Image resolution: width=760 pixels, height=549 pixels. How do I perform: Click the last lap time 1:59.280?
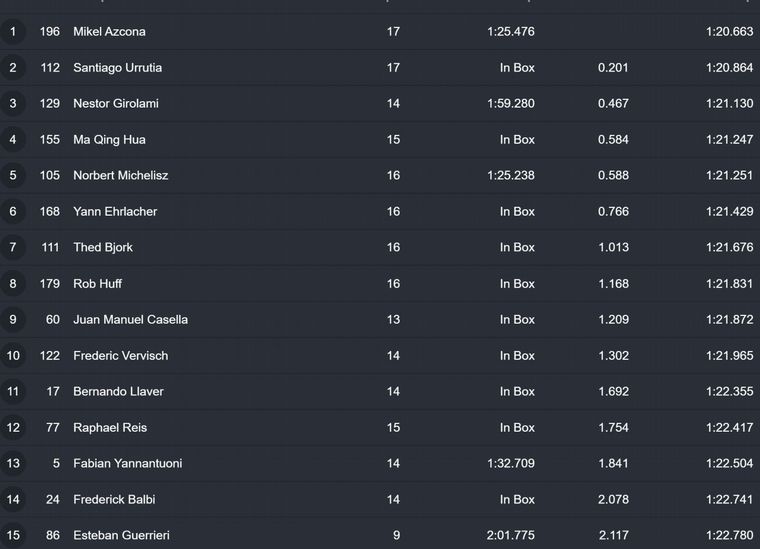pyautogui.click(x=511, y=104)
